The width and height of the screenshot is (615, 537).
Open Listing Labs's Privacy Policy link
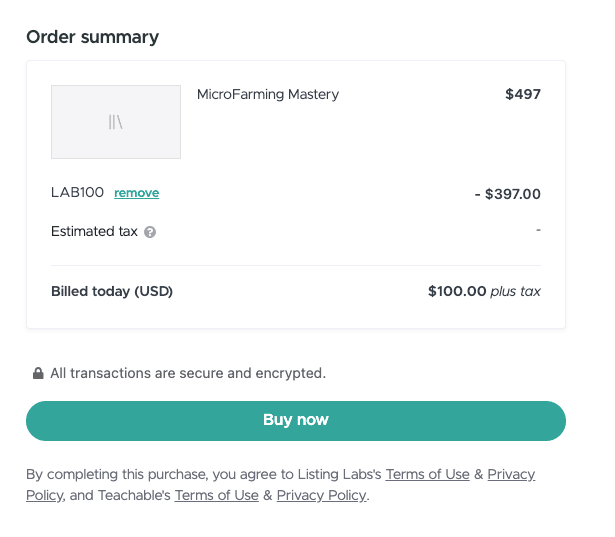(510, 475)
